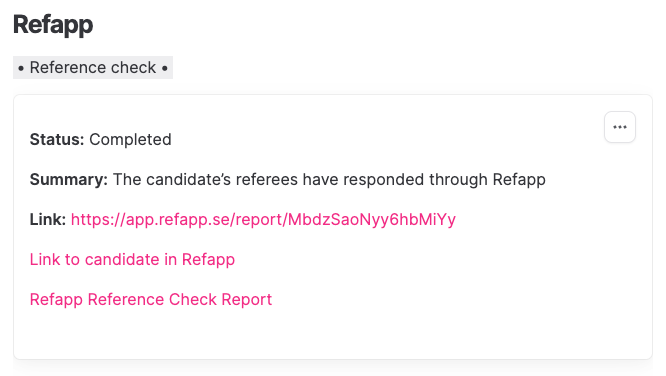
Task: Click the MbdzSaoNyy6hbMiYy report ID in URL
Action: click(x=372, y=220)
